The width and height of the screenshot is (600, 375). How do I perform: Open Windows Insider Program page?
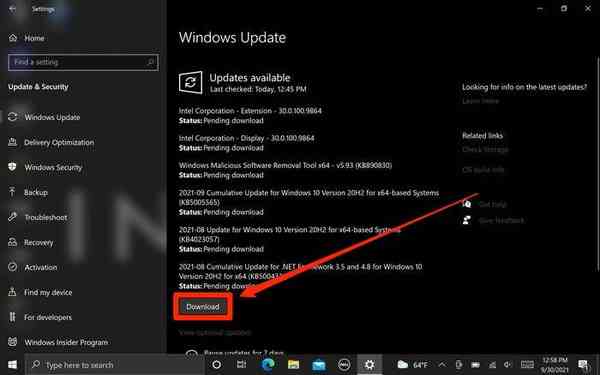pyautogui.click(x=58, y=342)
